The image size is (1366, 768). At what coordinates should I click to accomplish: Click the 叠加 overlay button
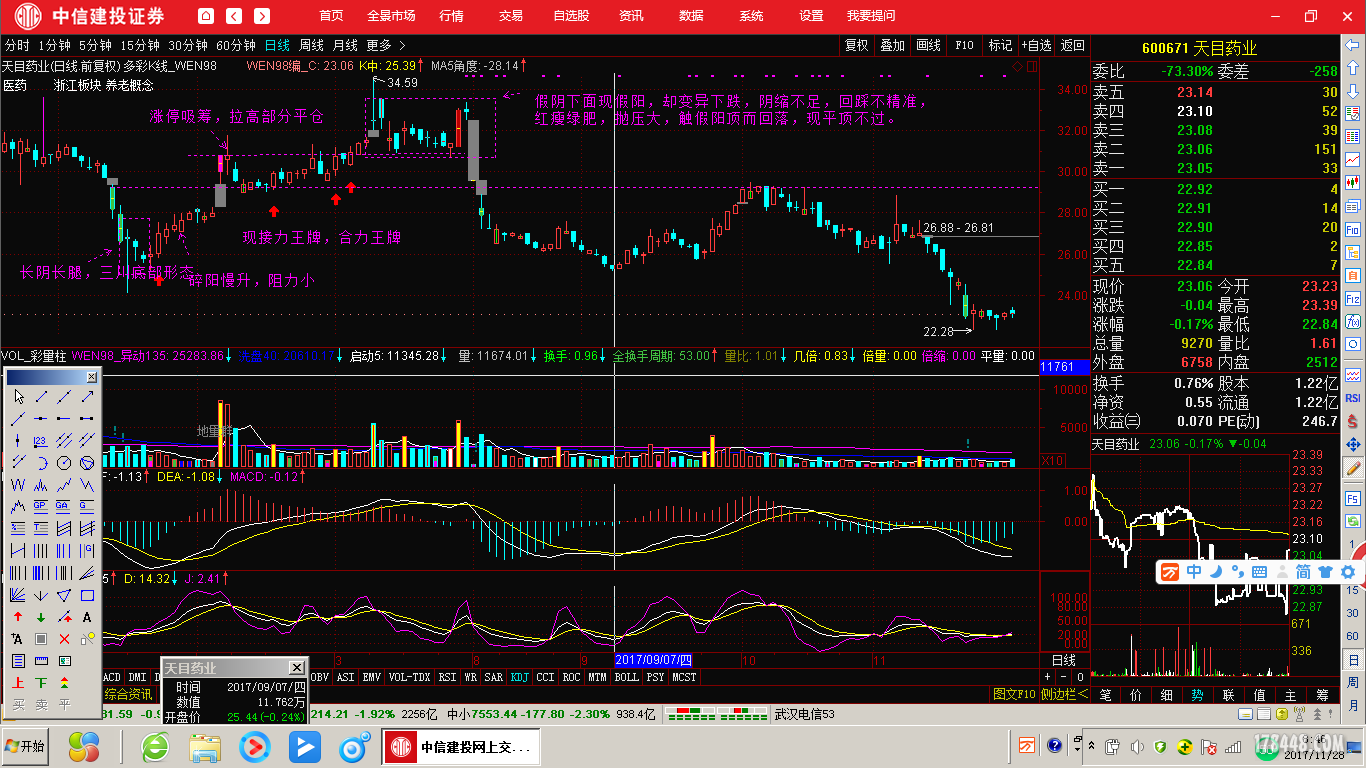pyautogui.click(x=892, y=45)
